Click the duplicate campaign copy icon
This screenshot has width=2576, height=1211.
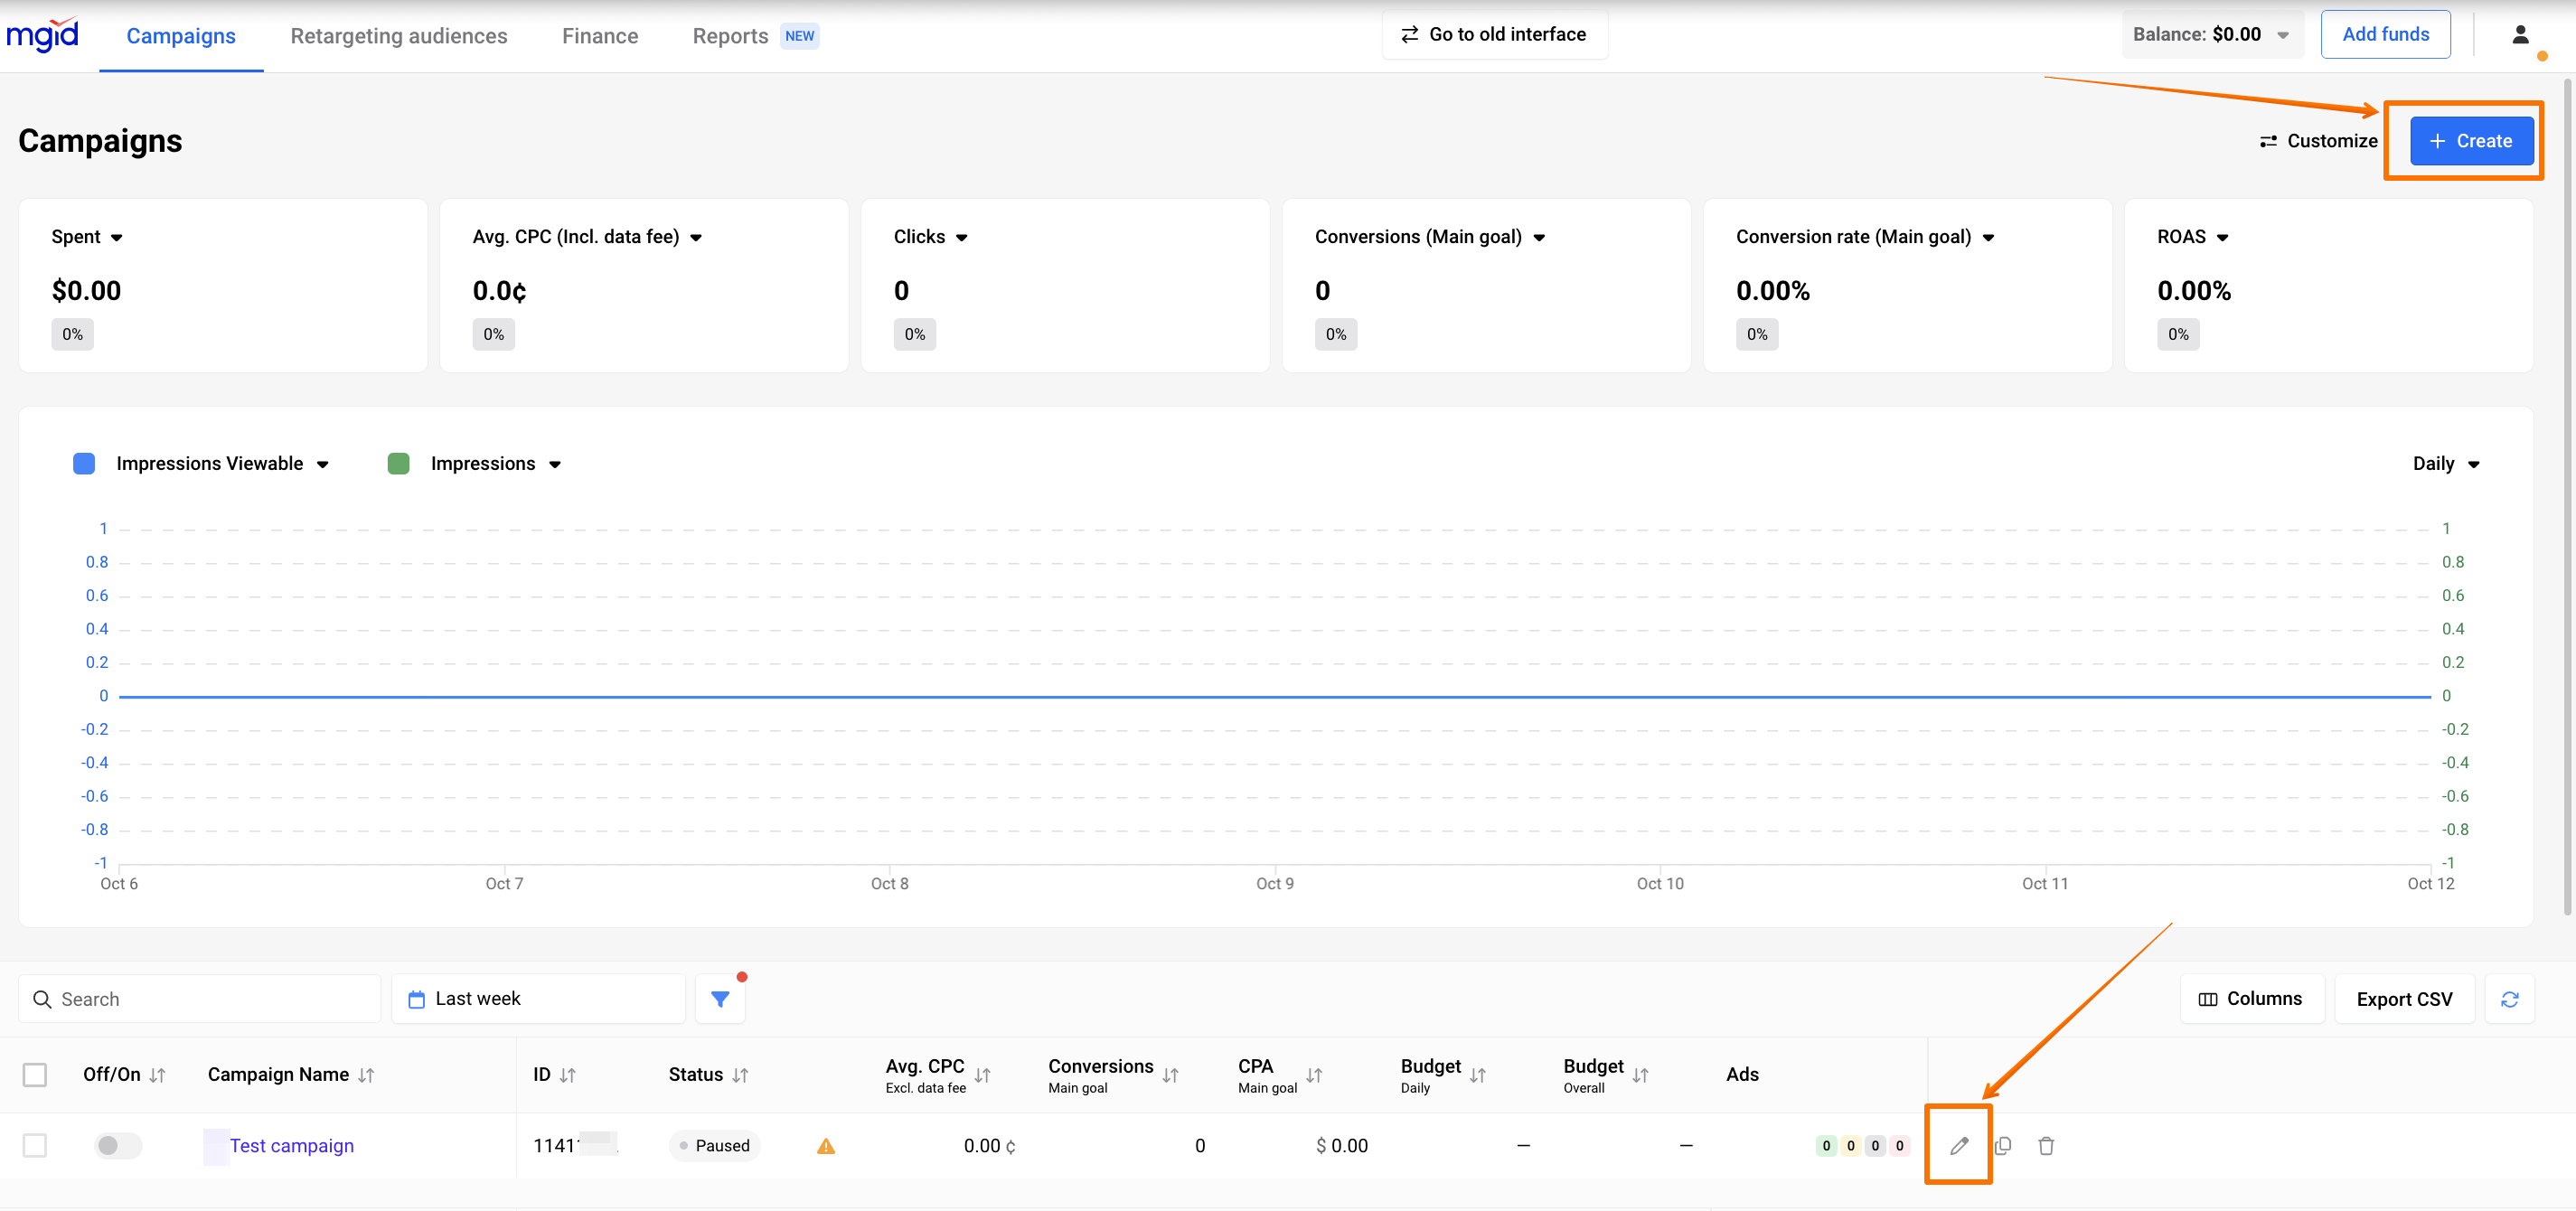pyautogui.click(x=2002, y=1145)
